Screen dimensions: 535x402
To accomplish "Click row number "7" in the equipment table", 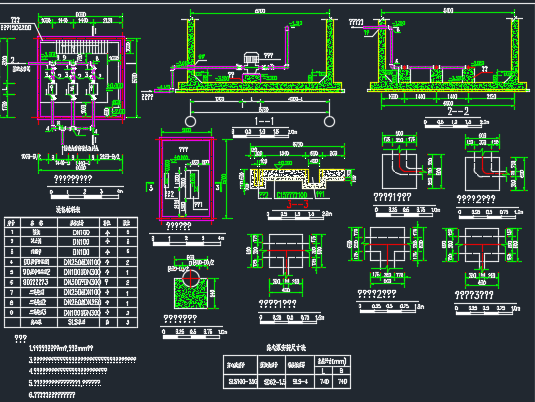I will point(12,292).
